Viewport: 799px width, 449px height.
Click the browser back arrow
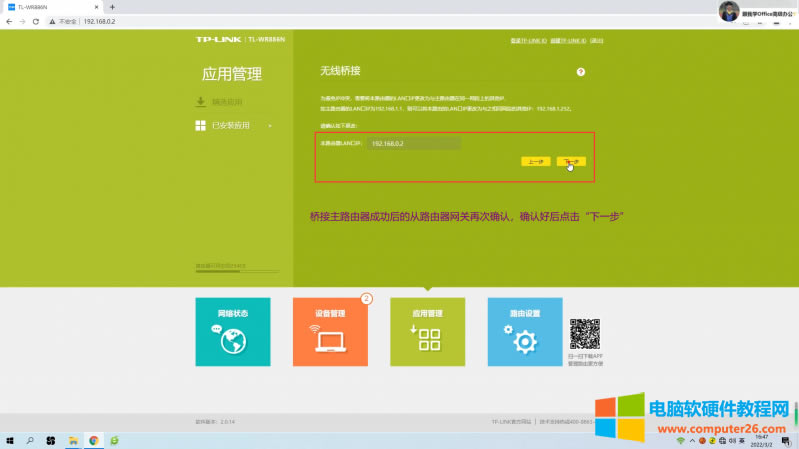click(8, 20)
